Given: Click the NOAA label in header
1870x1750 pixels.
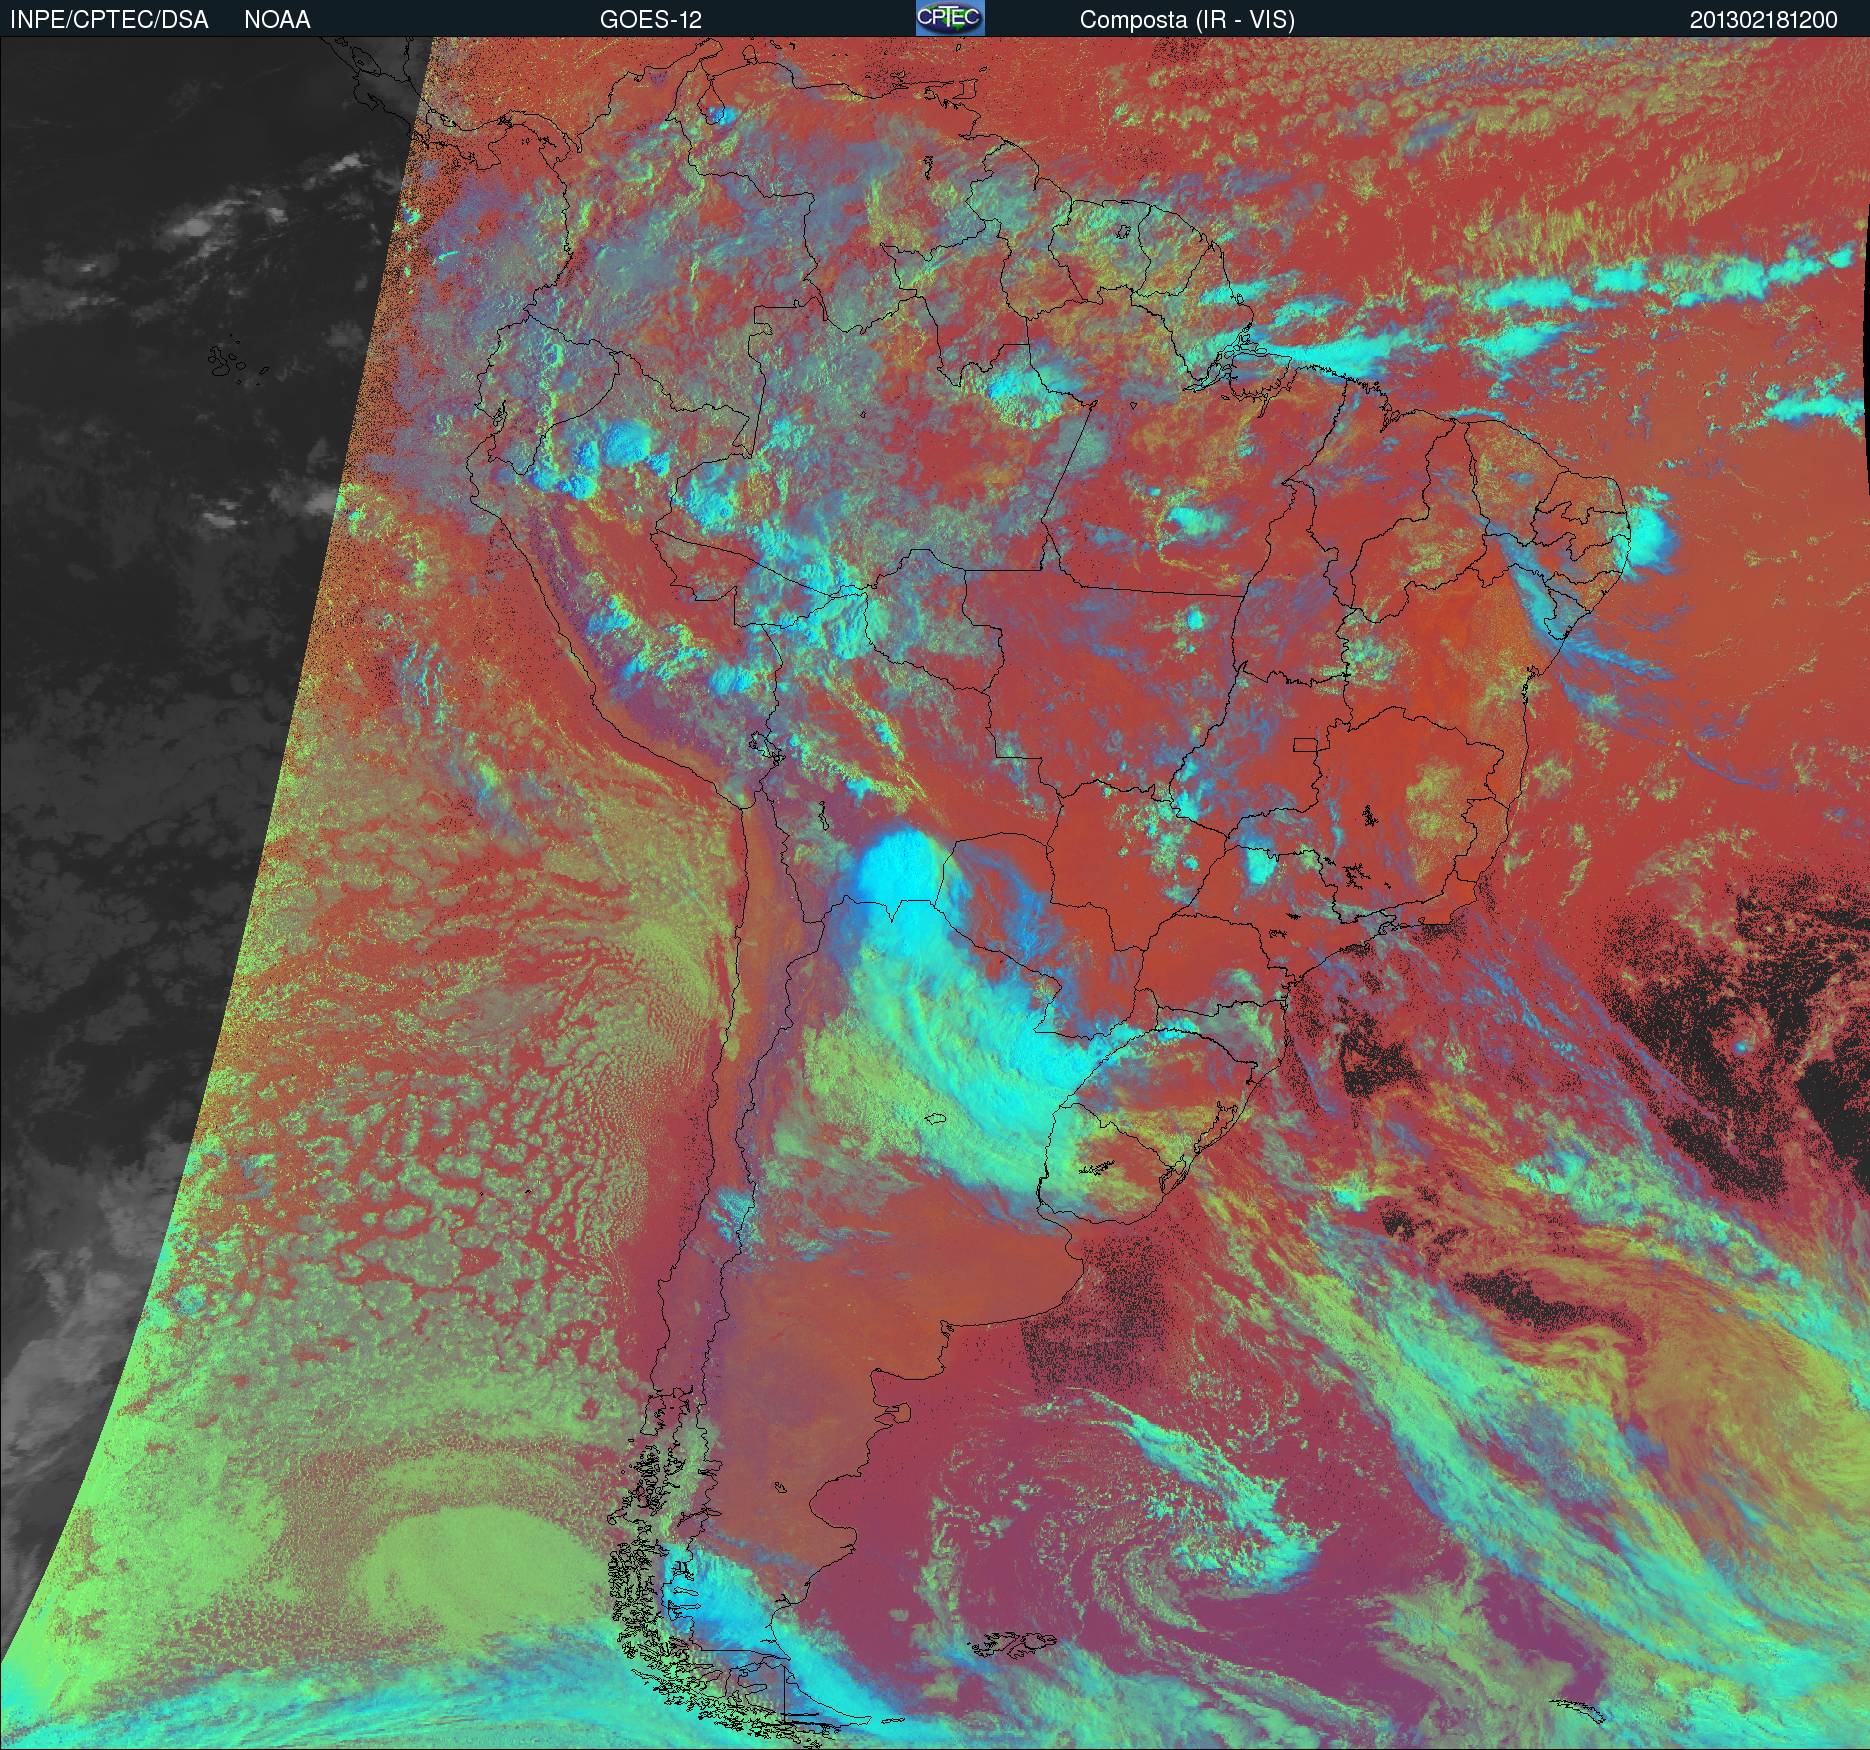Looking at the screenshot, I should click(x=277, y=20).
